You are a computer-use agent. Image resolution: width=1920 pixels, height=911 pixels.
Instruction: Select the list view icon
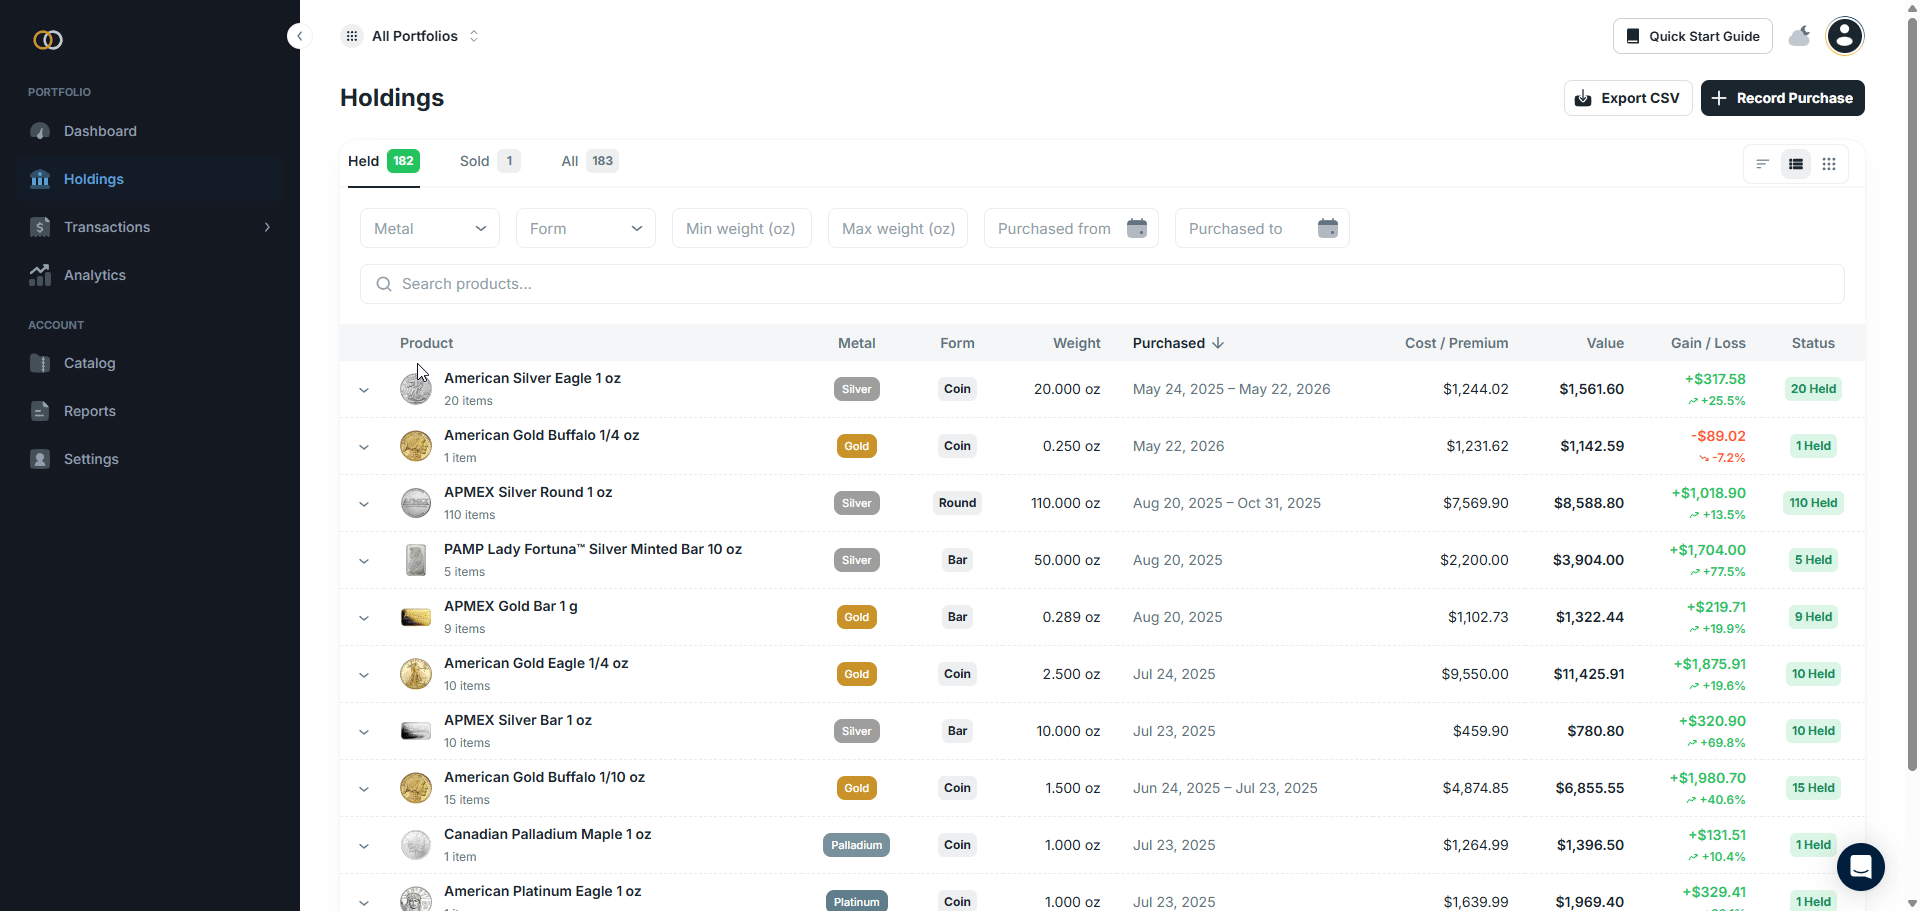coord(1796,164)
